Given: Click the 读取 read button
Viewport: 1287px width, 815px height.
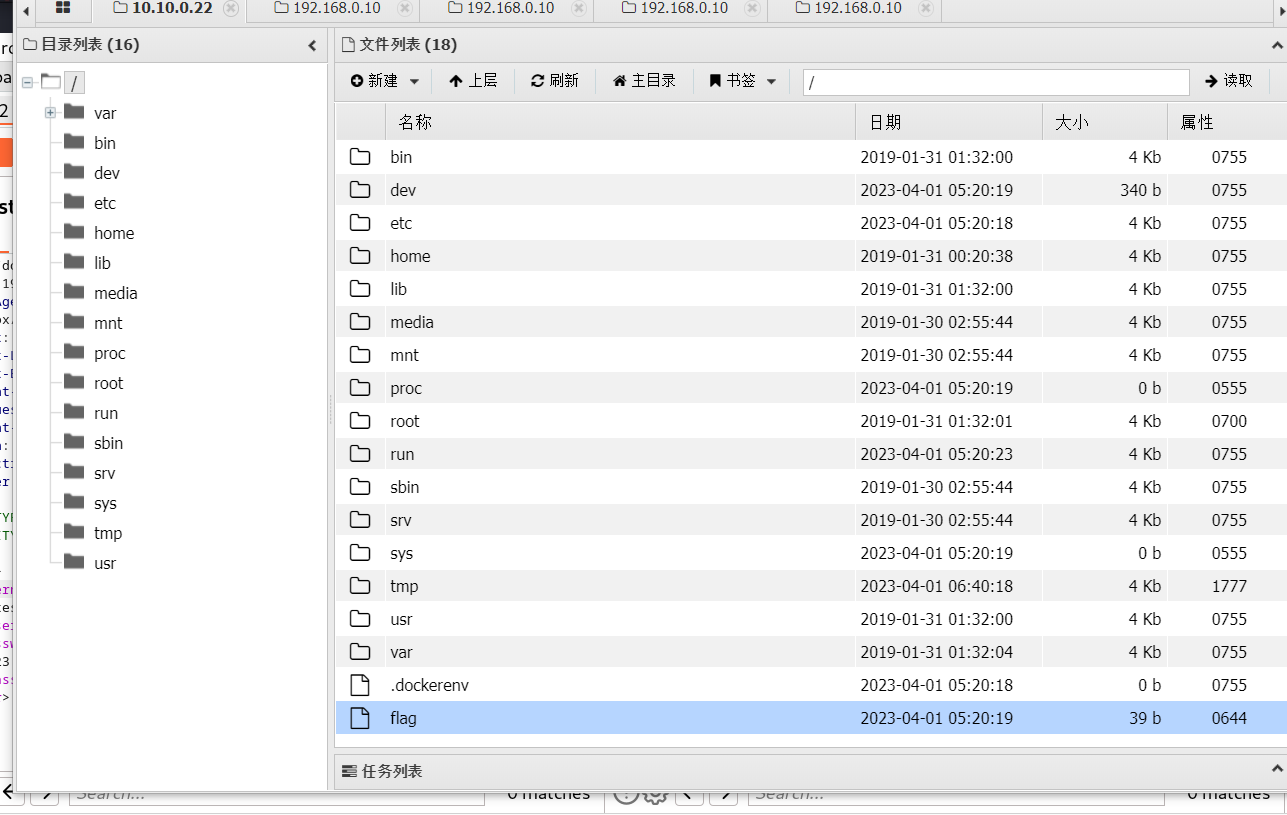Looking at the screenshot, I should [1228, 81].
